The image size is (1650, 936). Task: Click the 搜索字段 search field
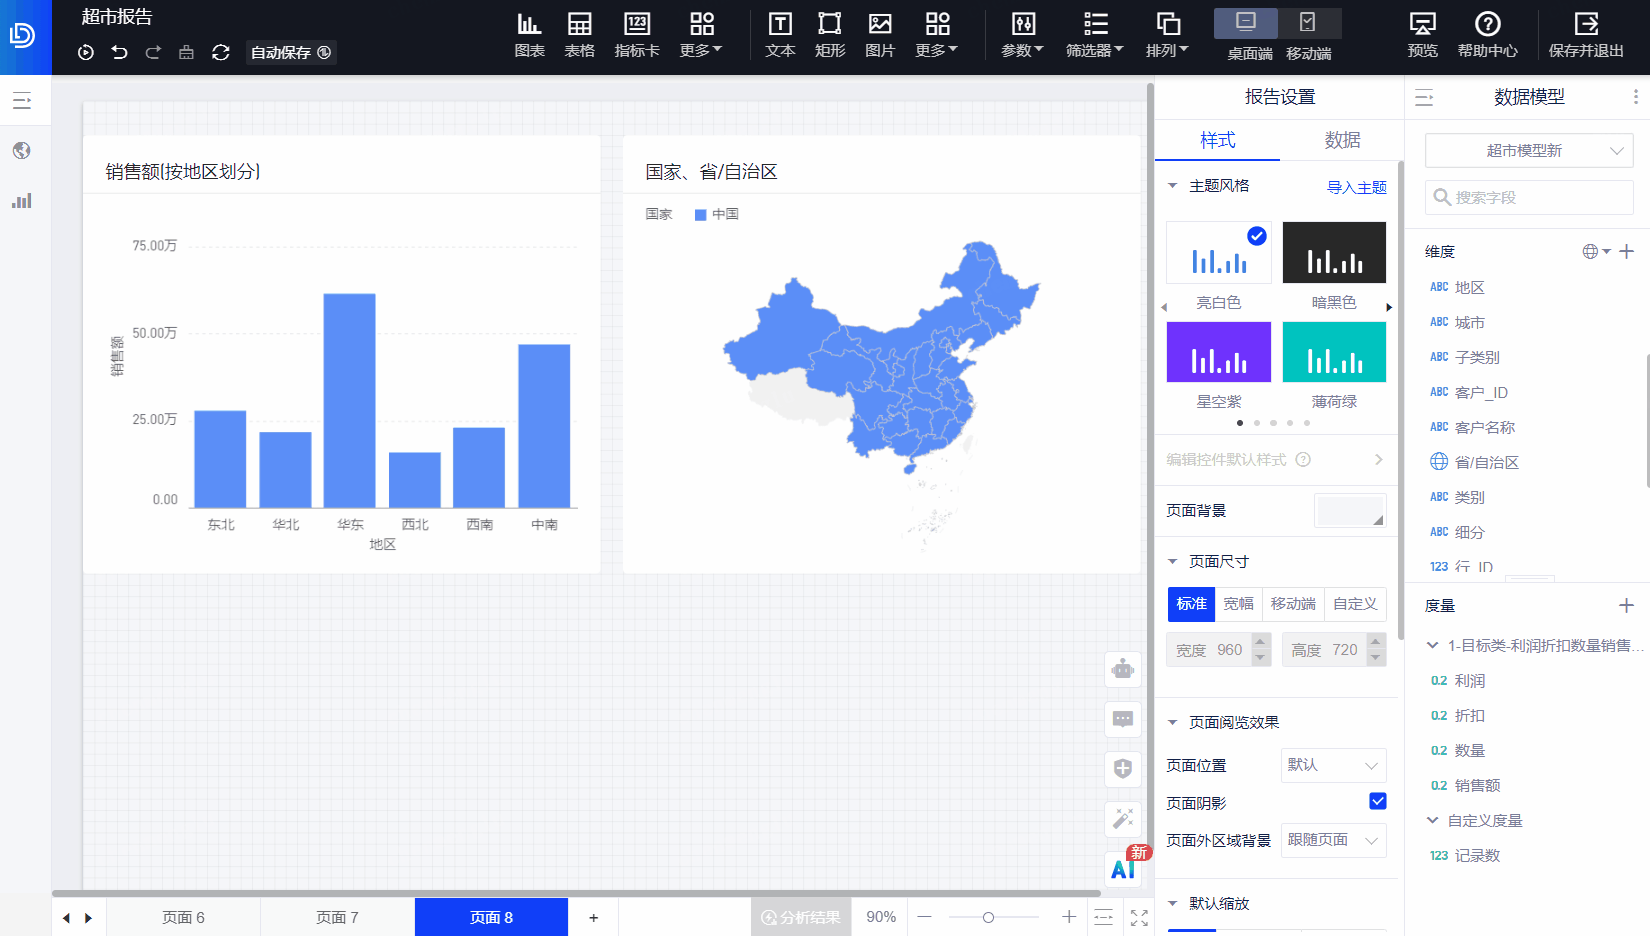1528,197
